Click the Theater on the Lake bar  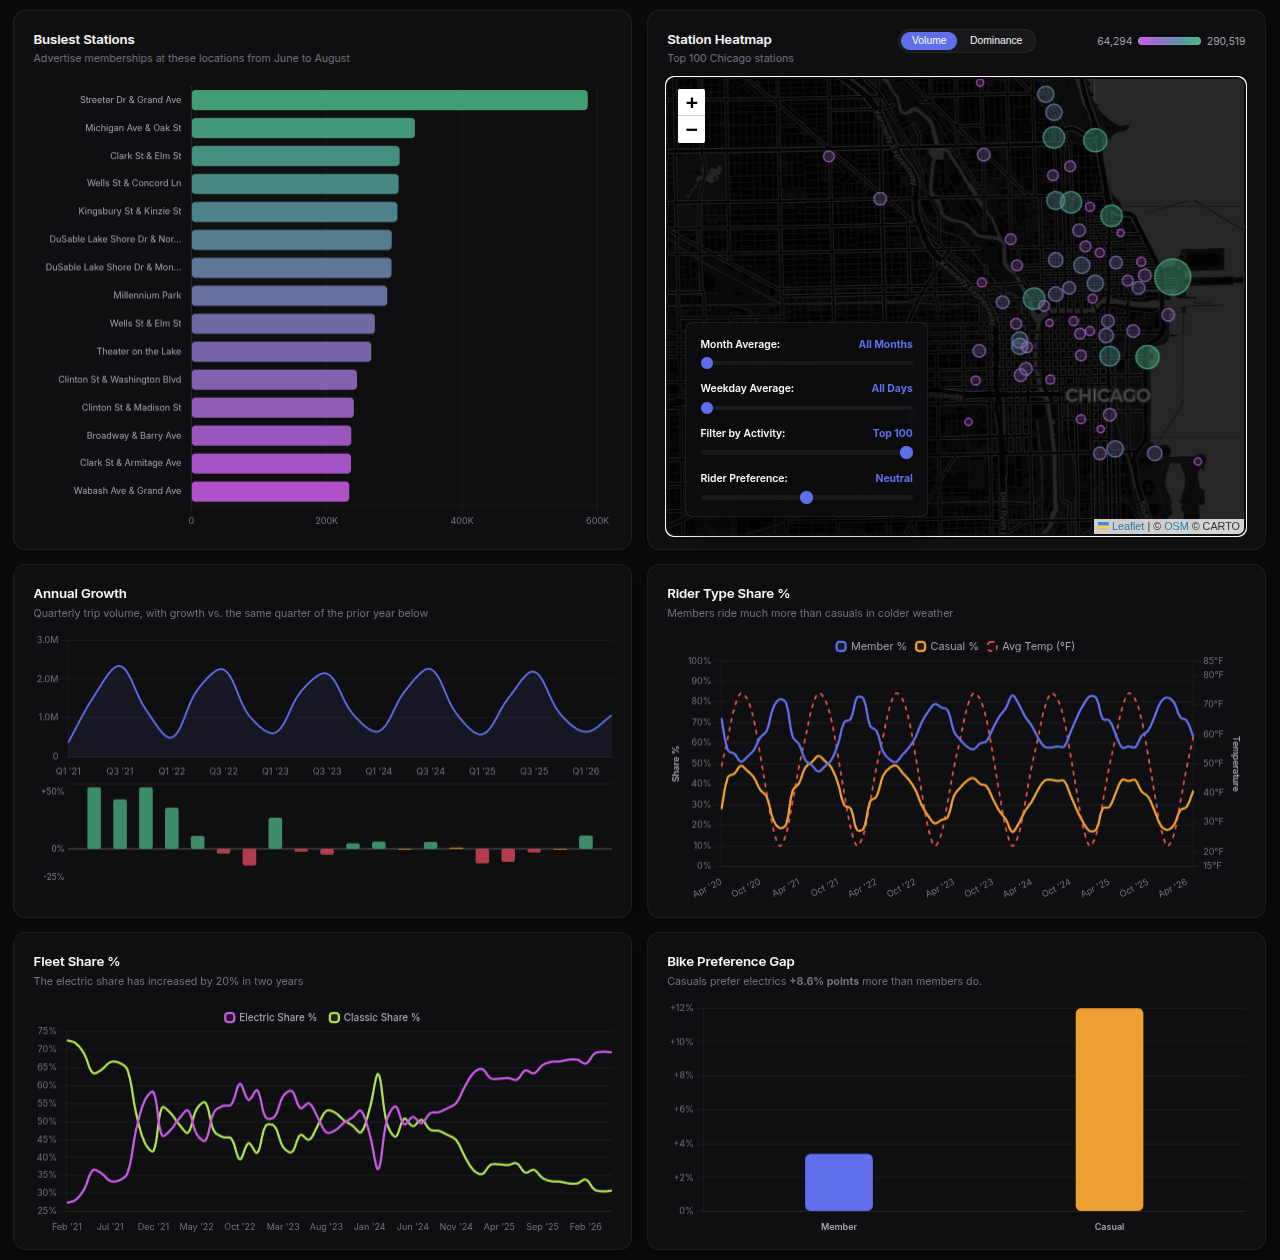[281, 352]
